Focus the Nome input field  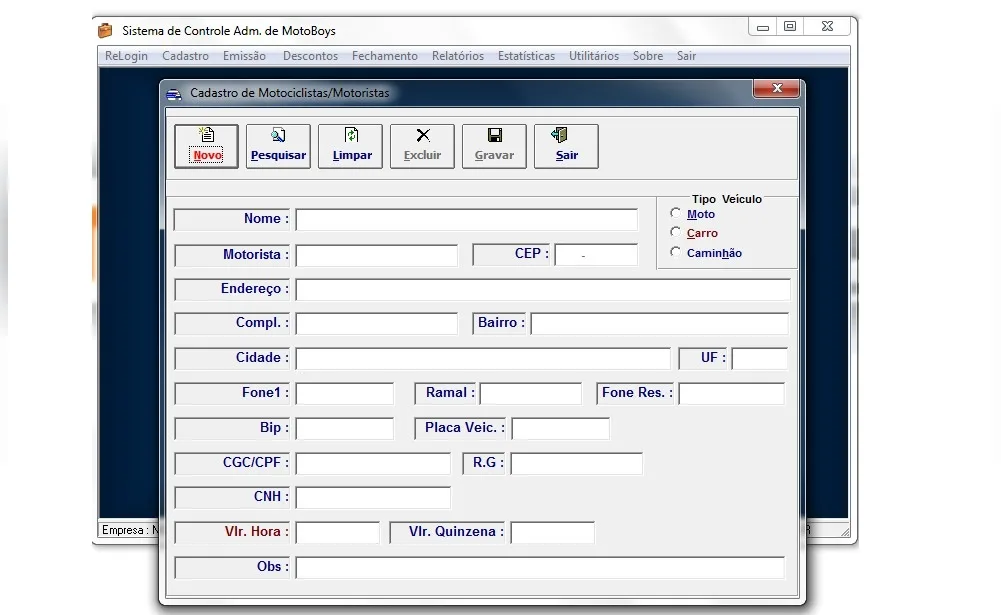pos(467,220)
